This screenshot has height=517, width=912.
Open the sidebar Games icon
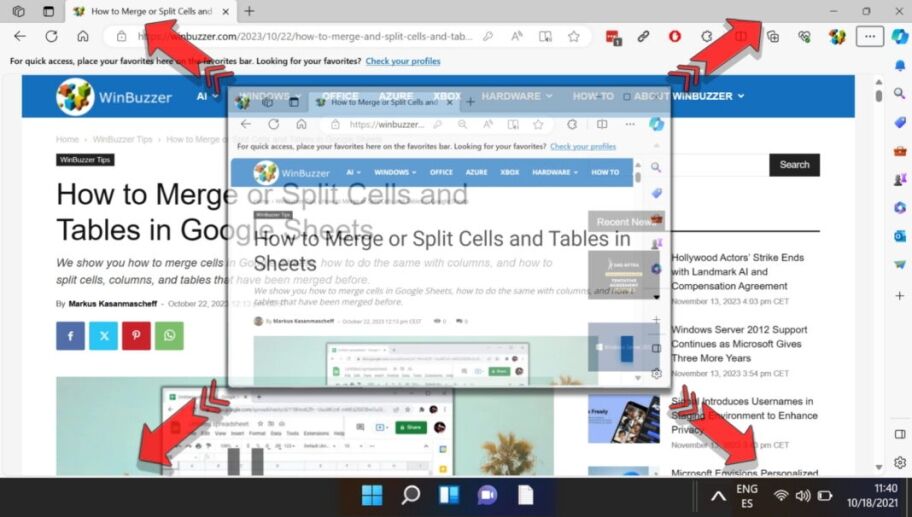pyautogui.click(x=900, y=180)
